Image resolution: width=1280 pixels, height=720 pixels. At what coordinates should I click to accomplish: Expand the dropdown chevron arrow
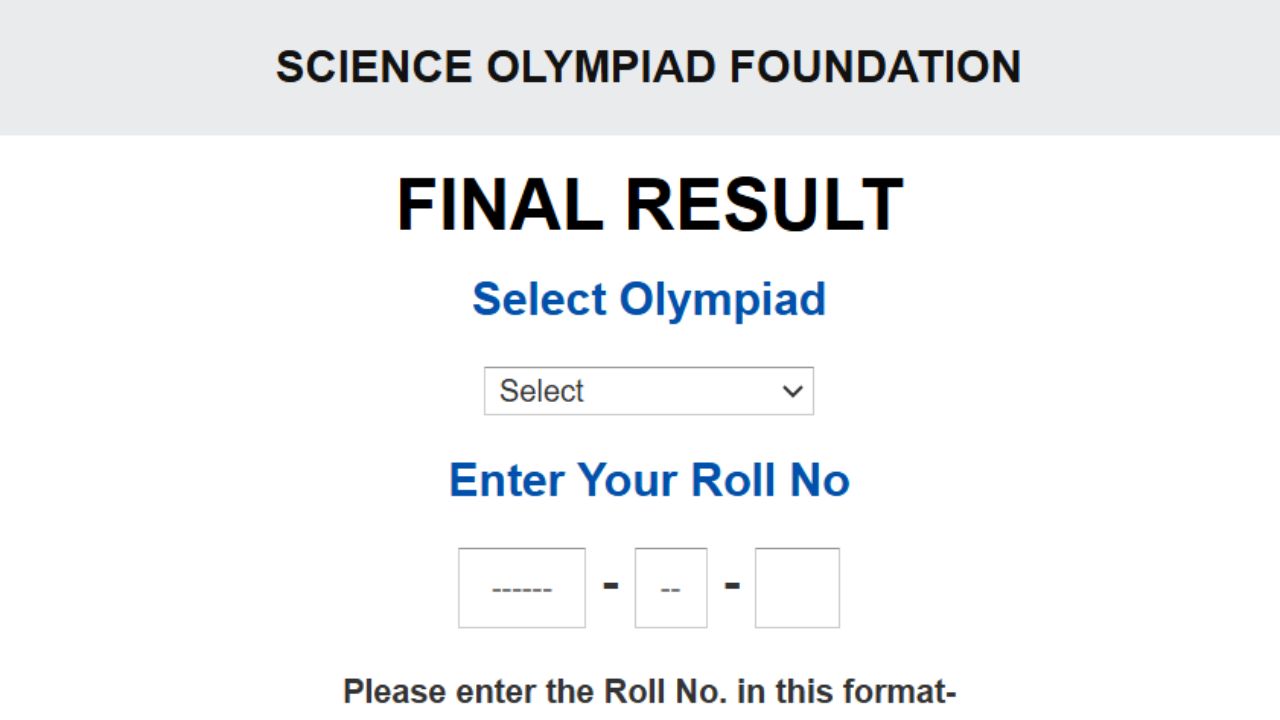pyautogui.click(x=792, y=391)
